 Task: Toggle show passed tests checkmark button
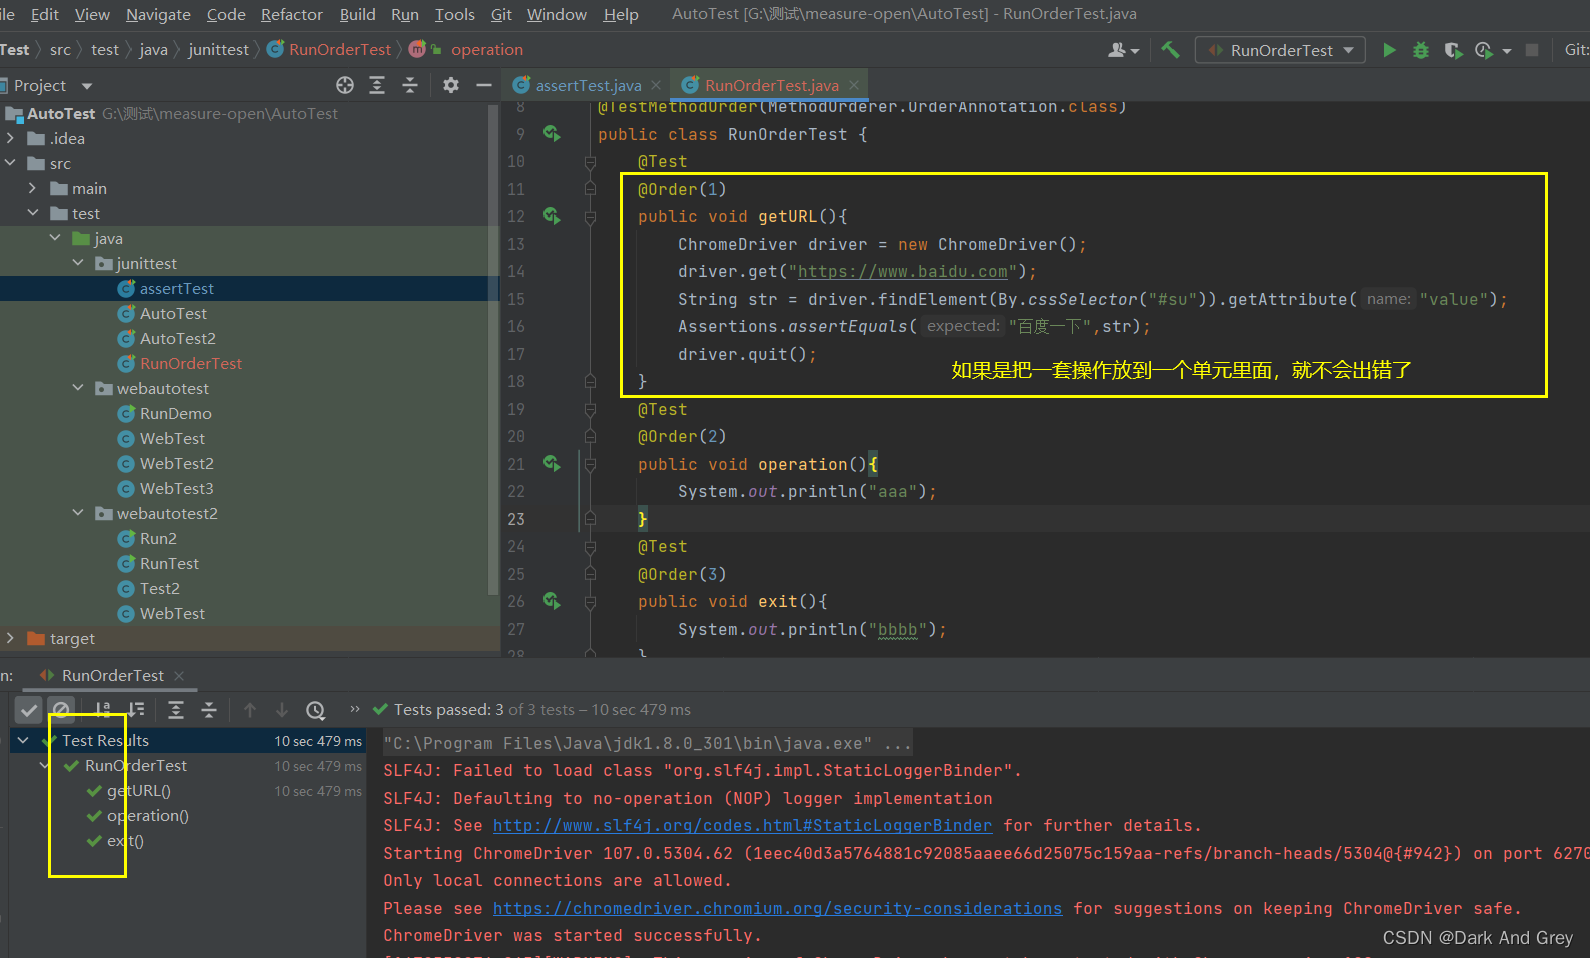[29, 710]
